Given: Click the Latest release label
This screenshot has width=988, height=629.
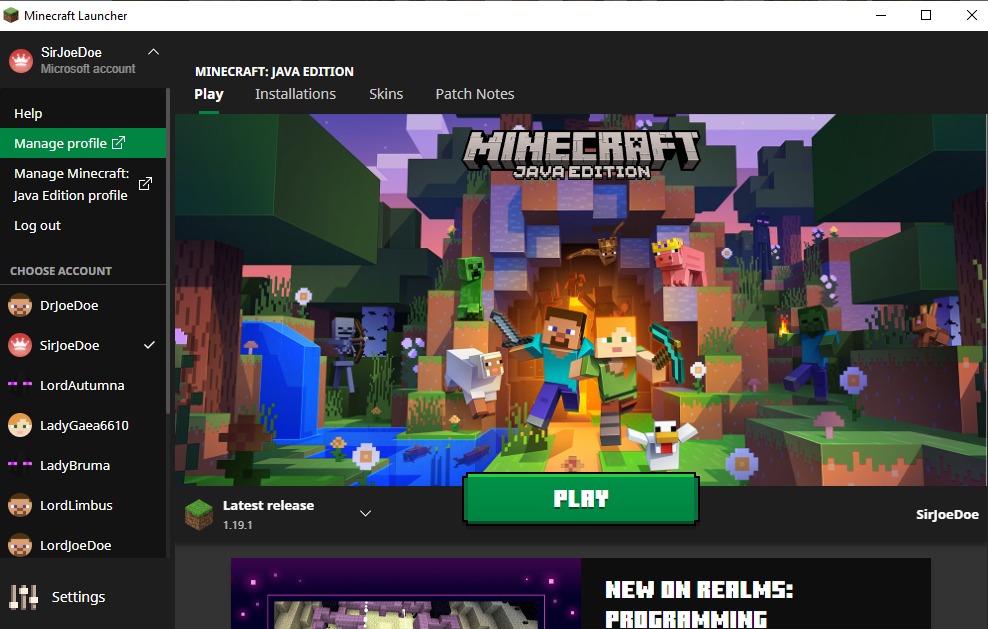Looking at the screenshot, I should [x=268, y=505].
